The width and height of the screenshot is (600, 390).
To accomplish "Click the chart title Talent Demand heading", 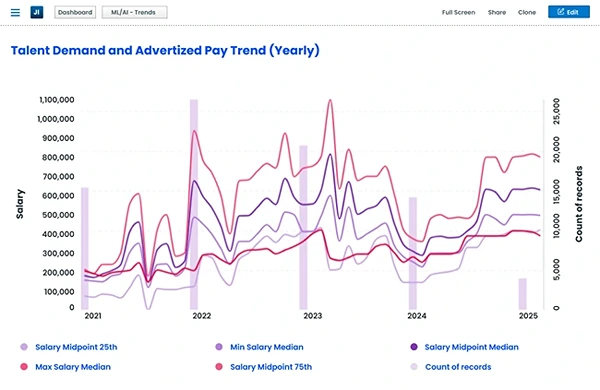I will (165, 50).
